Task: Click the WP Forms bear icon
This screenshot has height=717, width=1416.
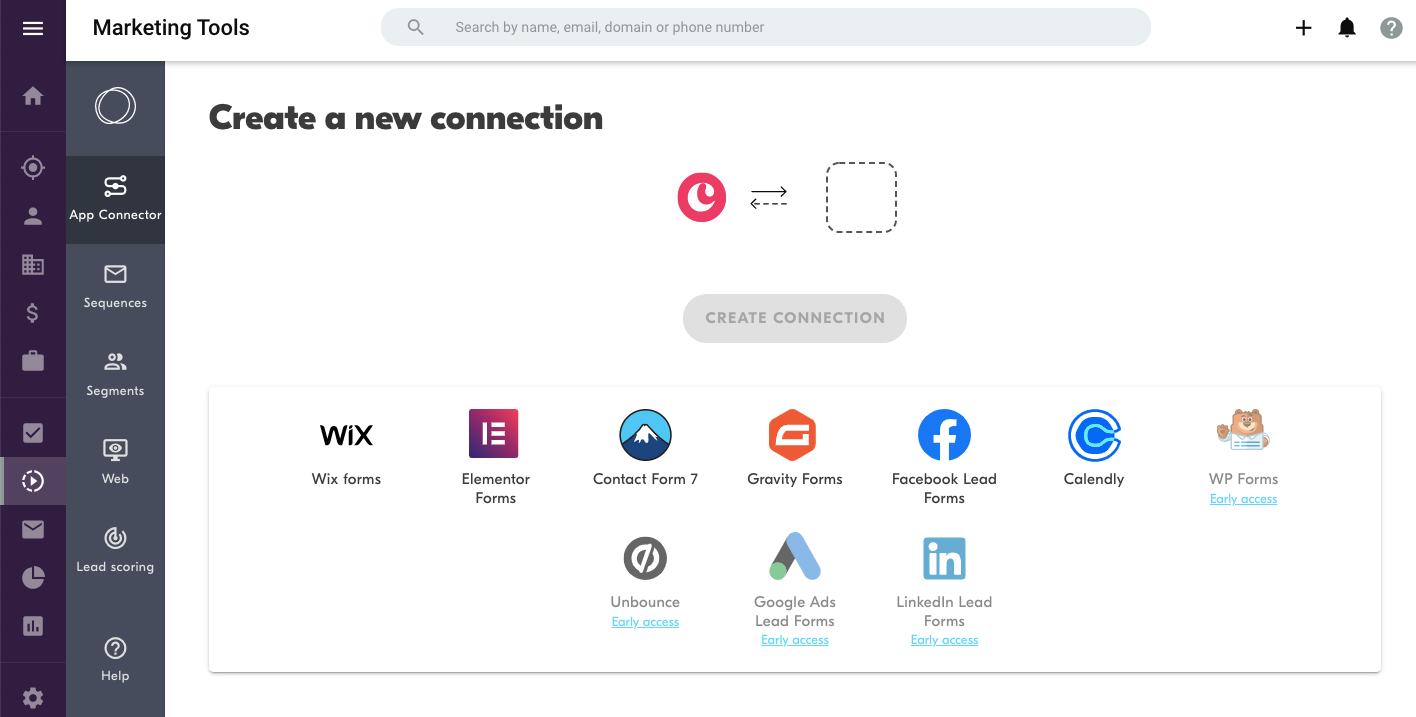Action: [x=1243, y=432]
